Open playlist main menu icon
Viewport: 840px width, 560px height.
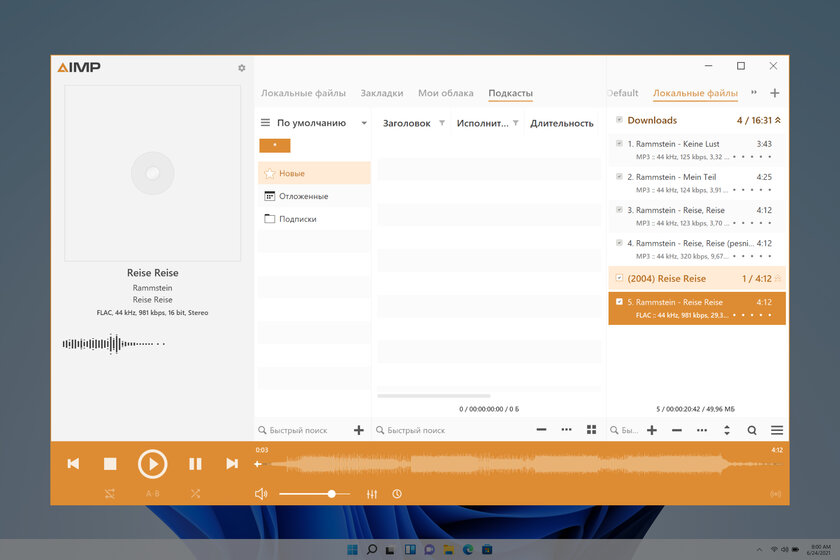pyautogui.click(x=777, y=430)
